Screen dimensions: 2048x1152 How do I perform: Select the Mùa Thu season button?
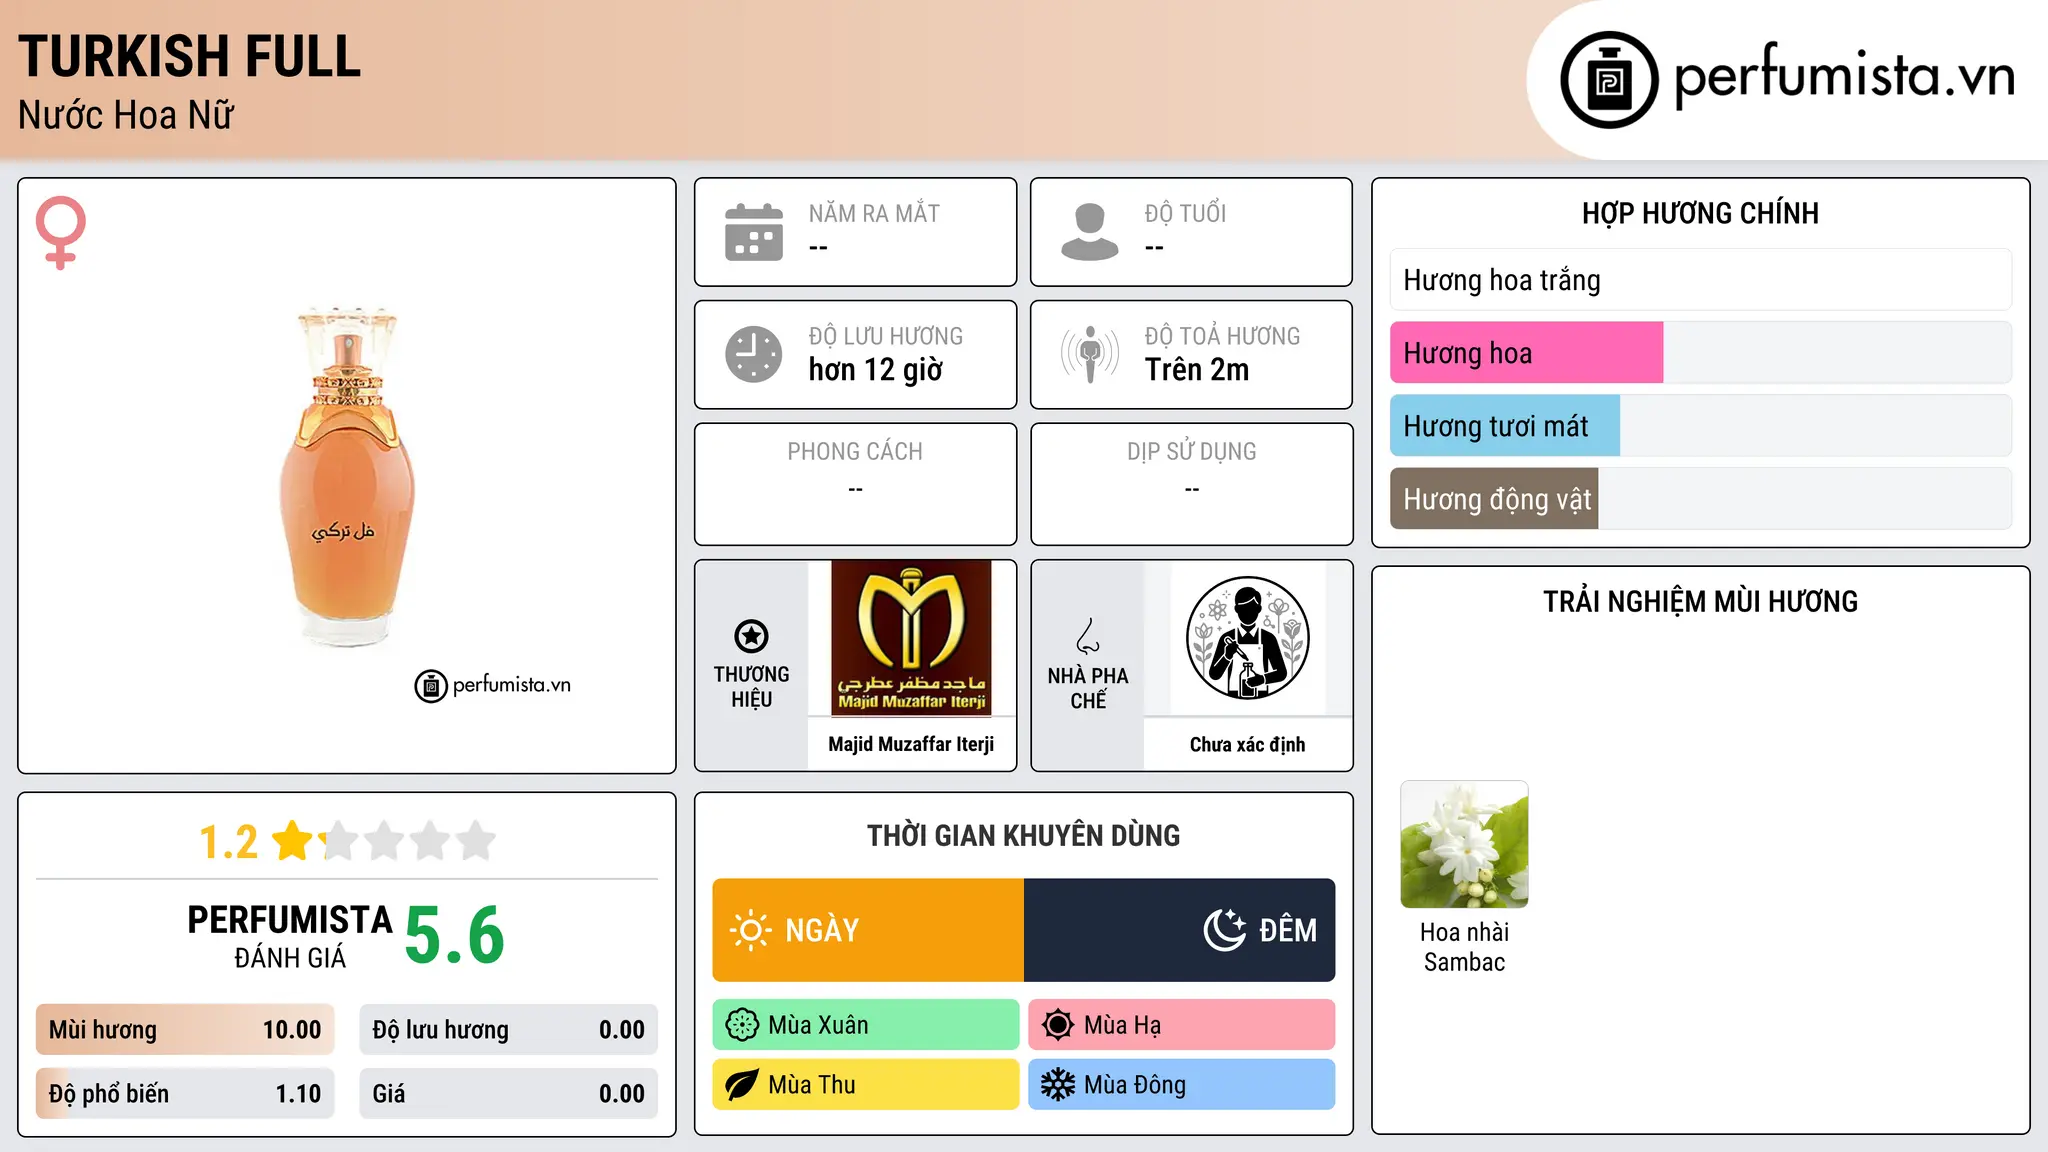866,1085
